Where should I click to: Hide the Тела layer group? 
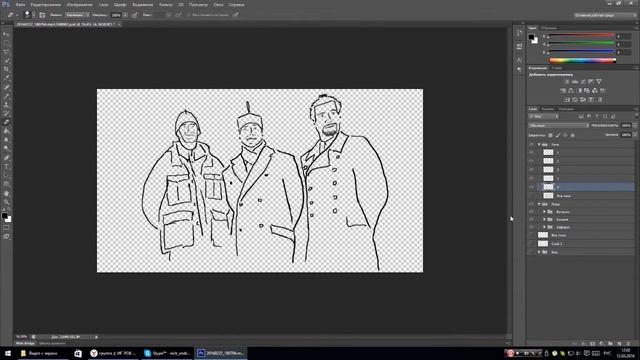[531, 144]
